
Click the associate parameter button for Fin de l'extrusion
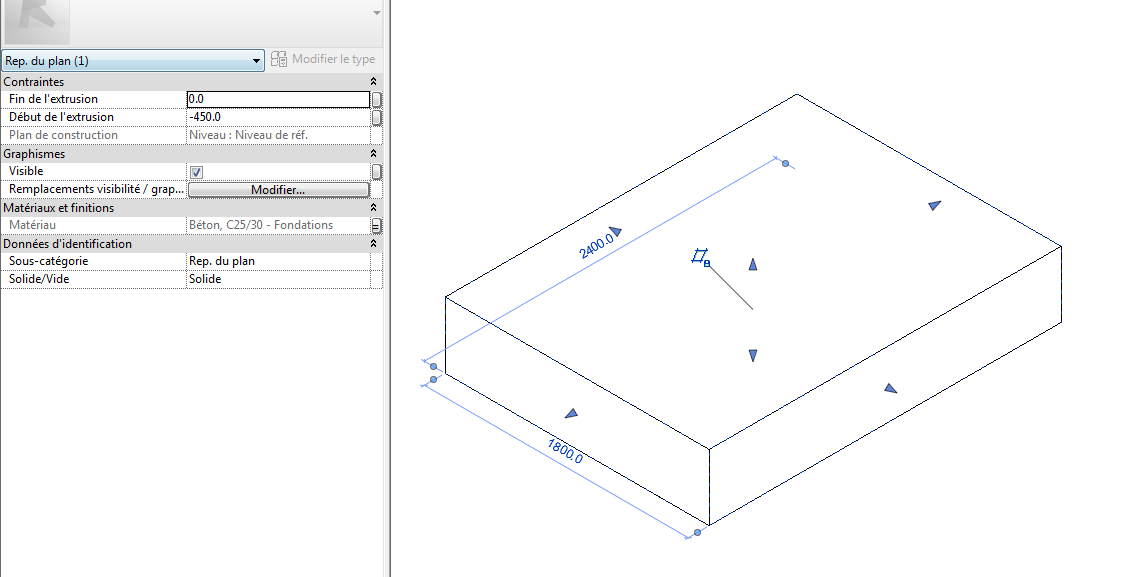377,100
